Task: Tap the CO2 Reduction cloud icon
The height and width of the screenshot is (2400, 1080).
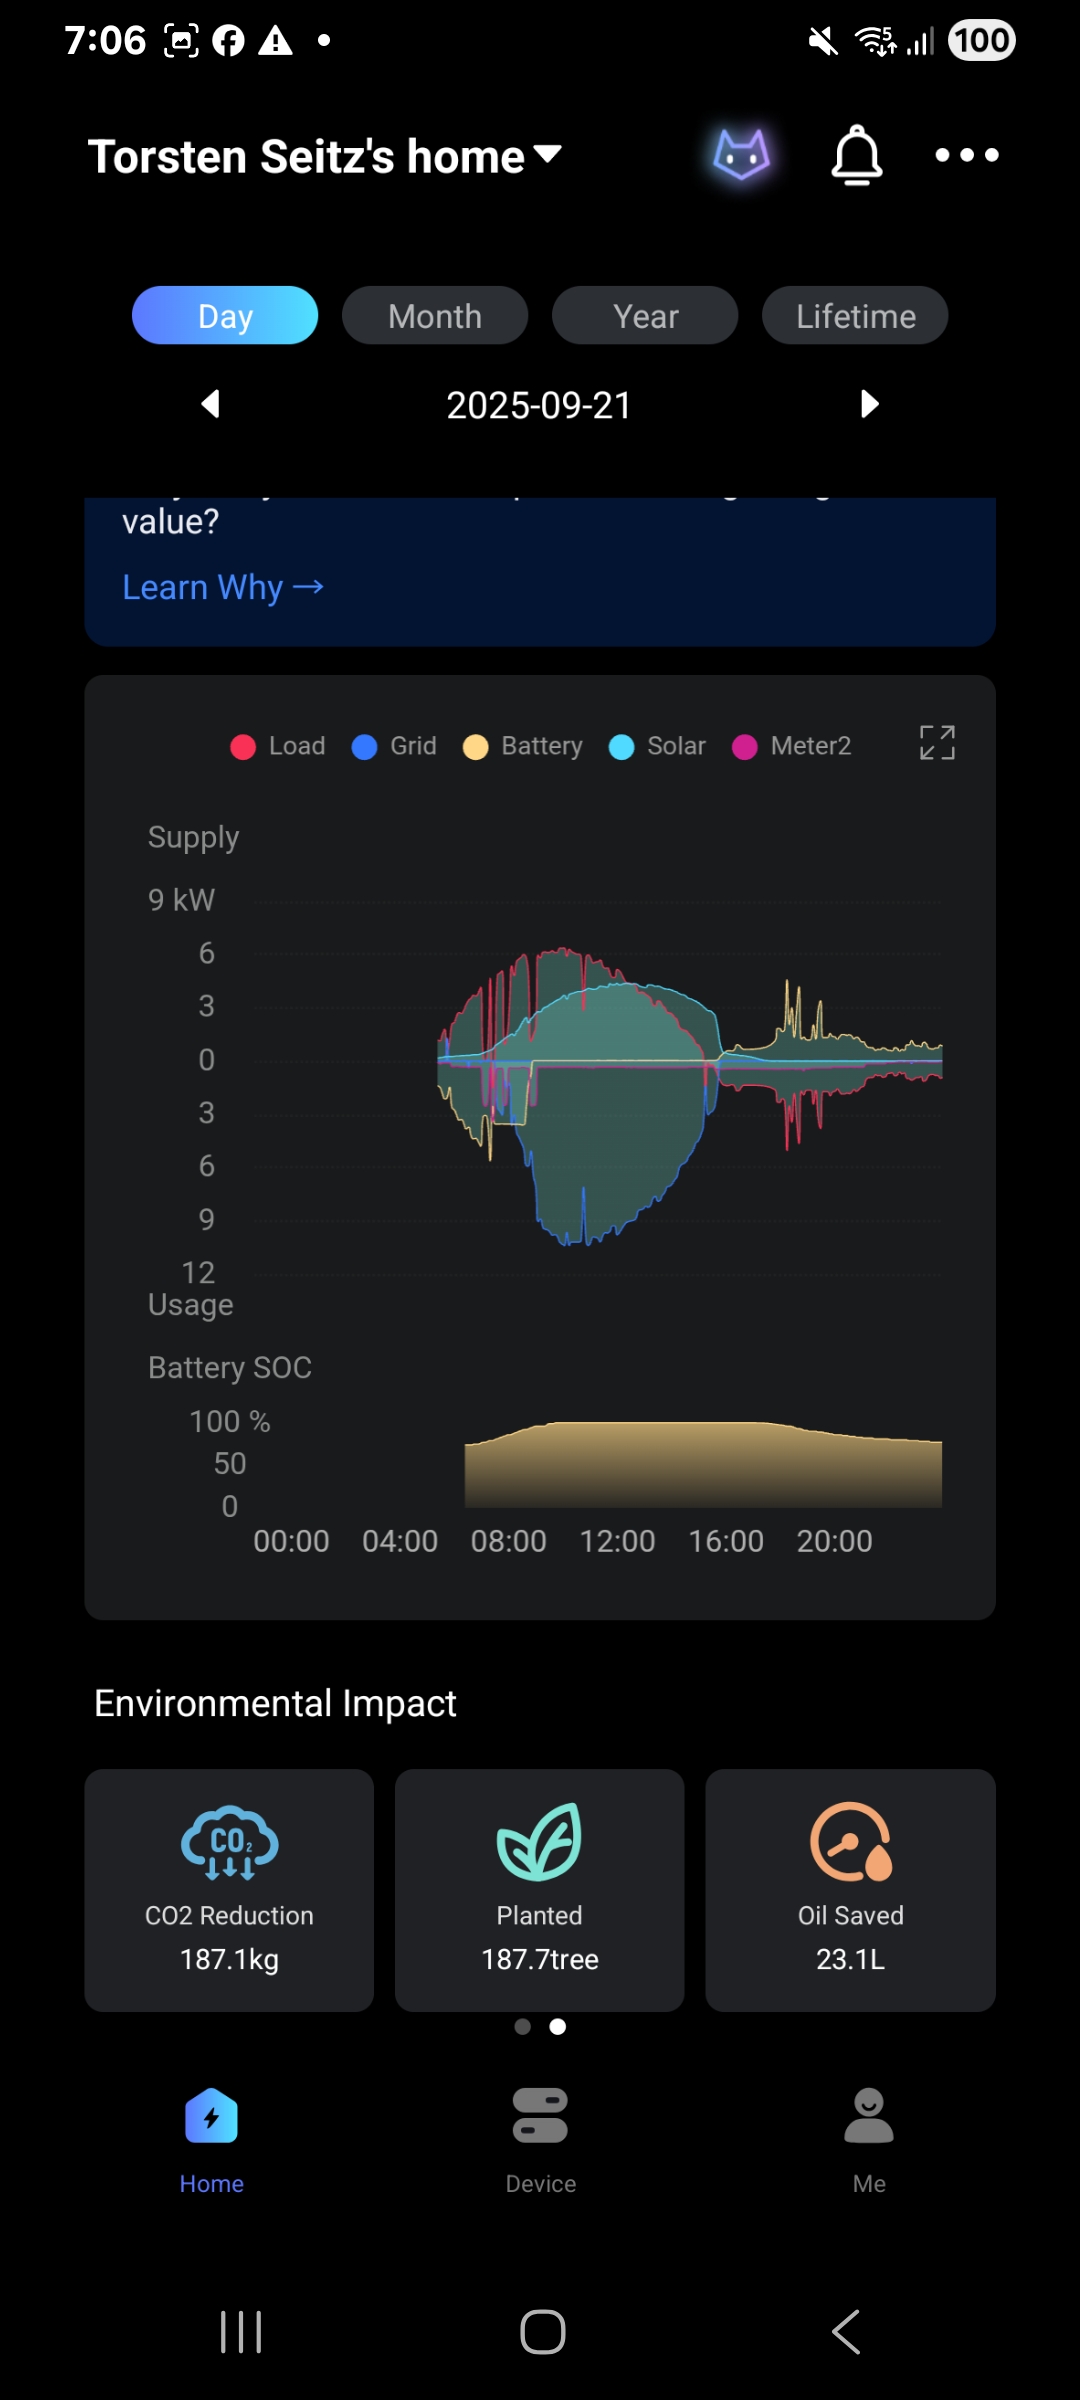Action: (x=229, y=1841)
